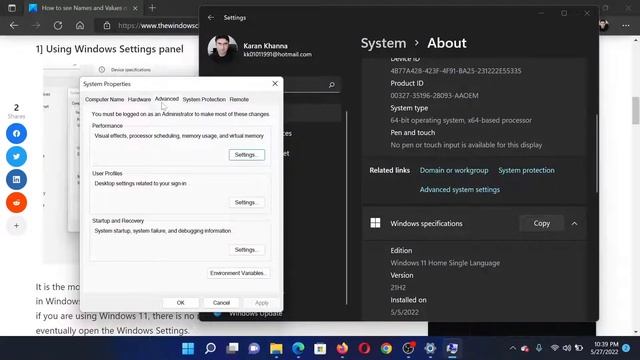Cancel the System Properties dialog

click(x=221, y=302)
